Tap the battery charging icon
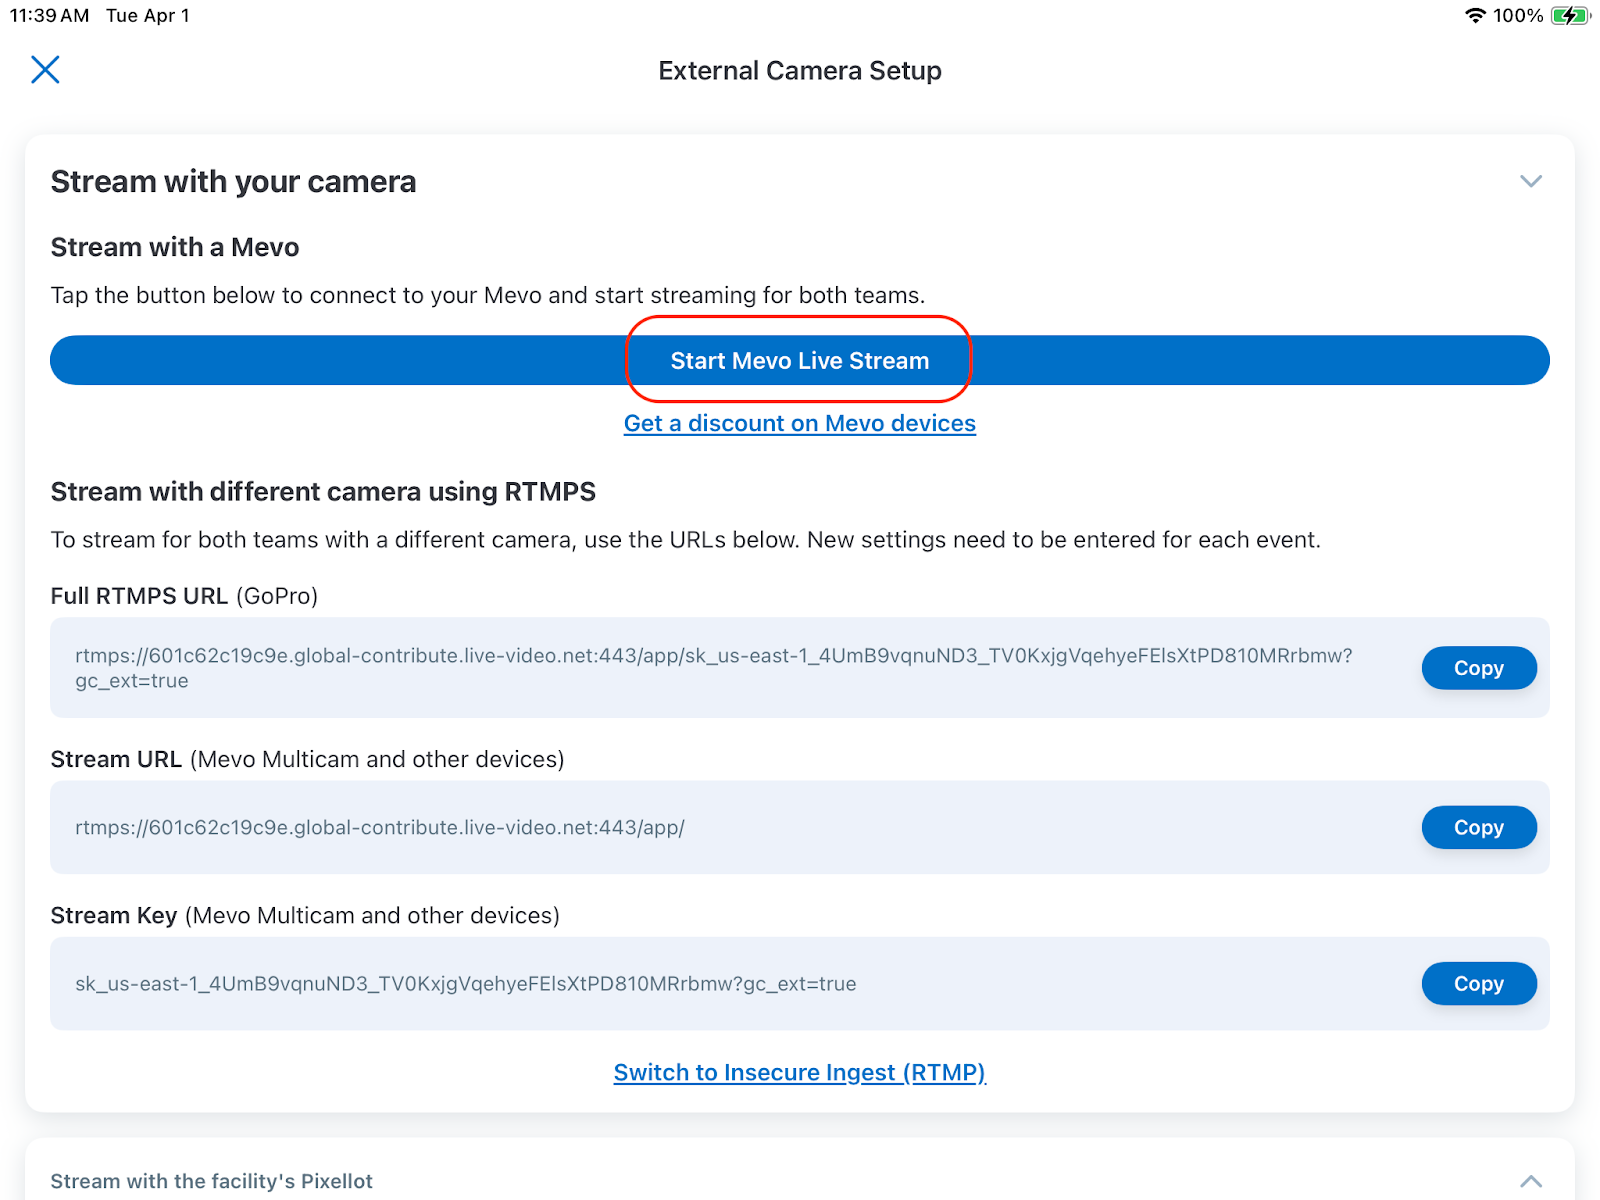Image resolution: width=1600 pixels, height=1200 pixels. (x=1569, y=16)
